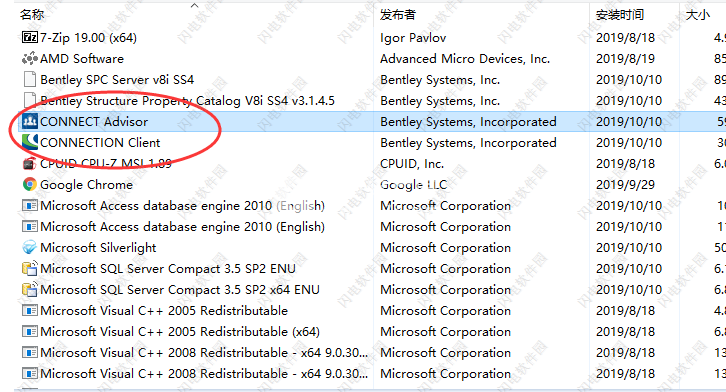Click the Microsoft Silverlight gem icon
The width and height of the screenshot is (726, 392).
tap(30, 247)
